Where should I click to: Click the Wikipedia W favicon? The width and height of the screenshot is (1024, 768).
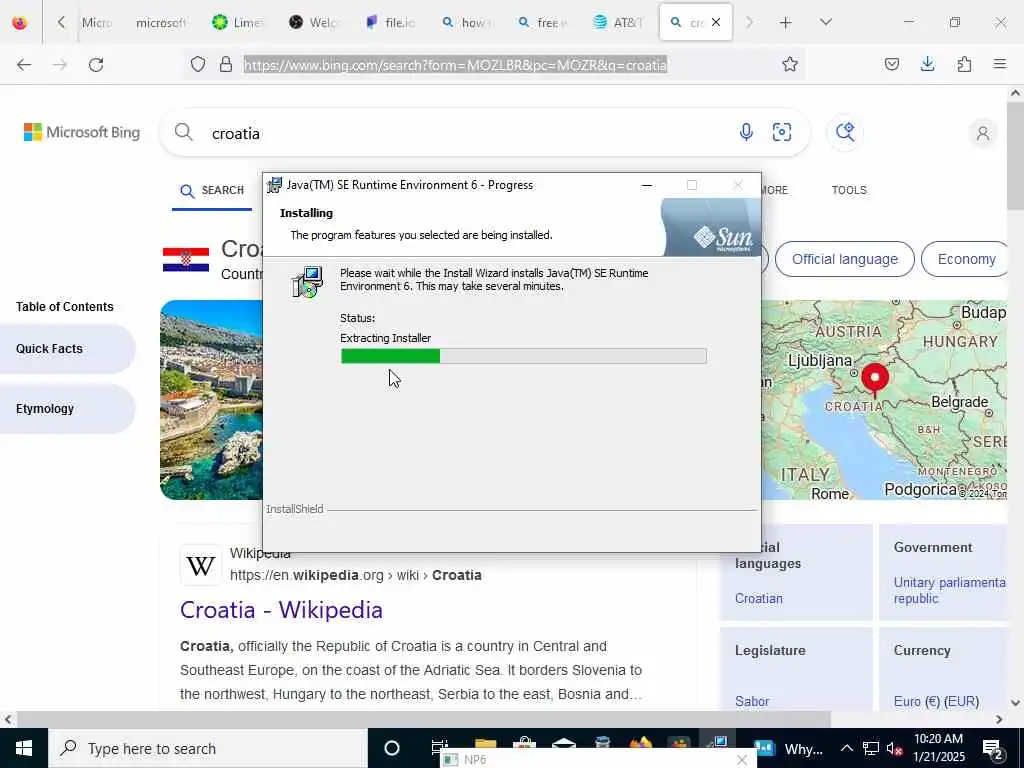[200, 566]
